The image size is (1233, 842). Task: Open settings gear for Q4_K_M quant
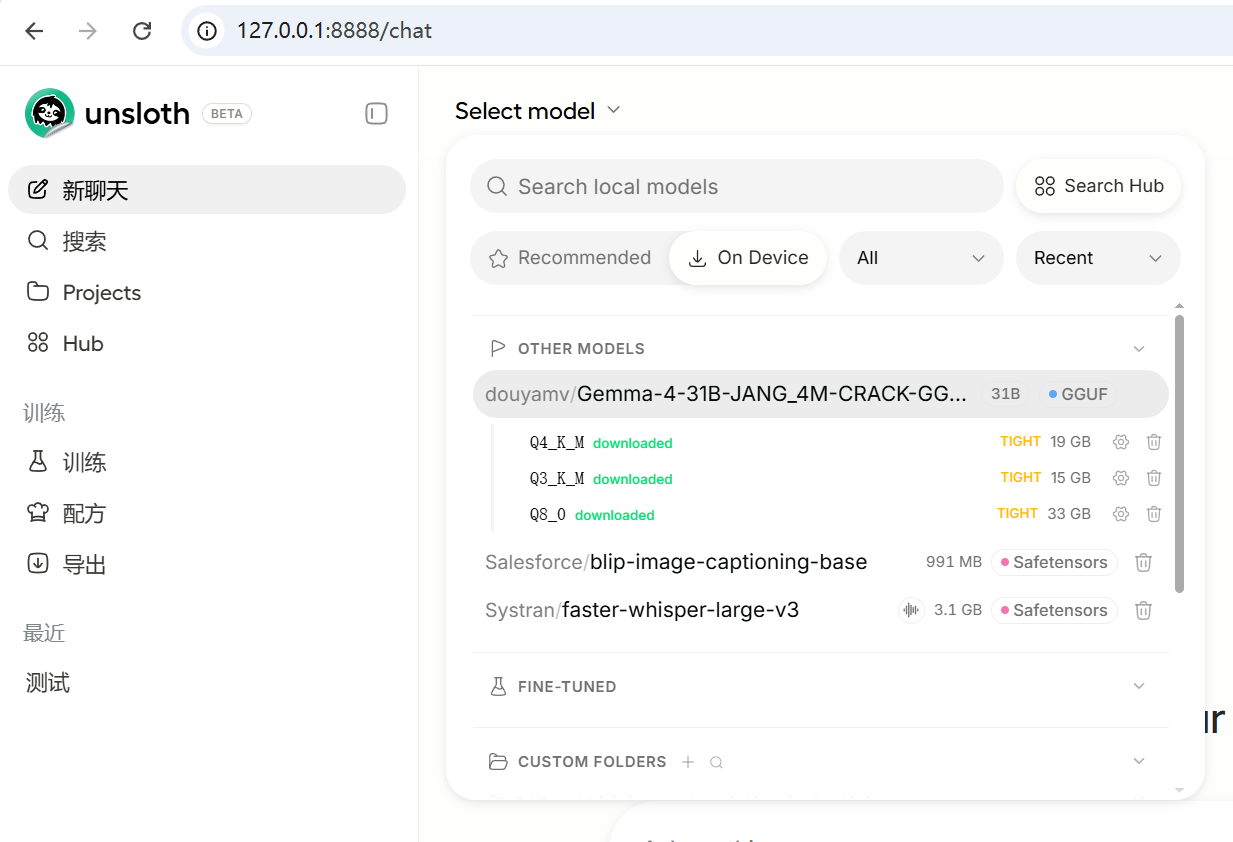(x=1121, y=442)
